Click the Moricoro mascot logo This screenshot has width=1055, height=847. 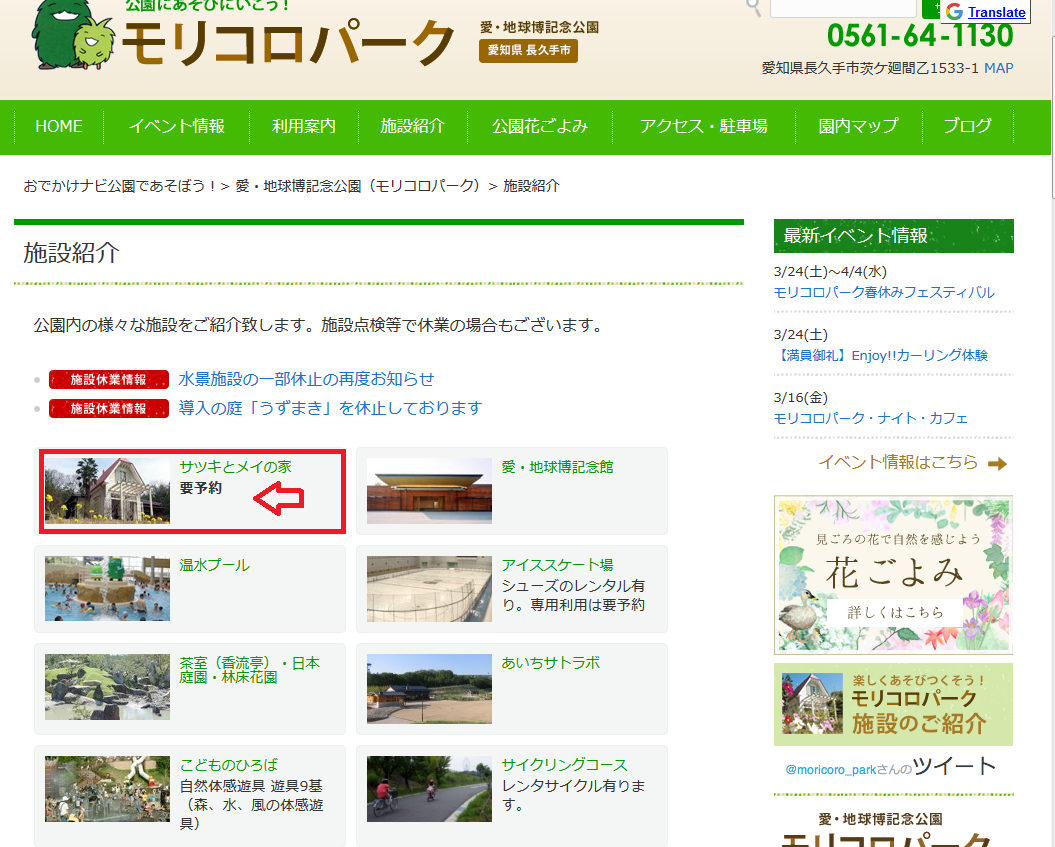(x=74, y=35)
